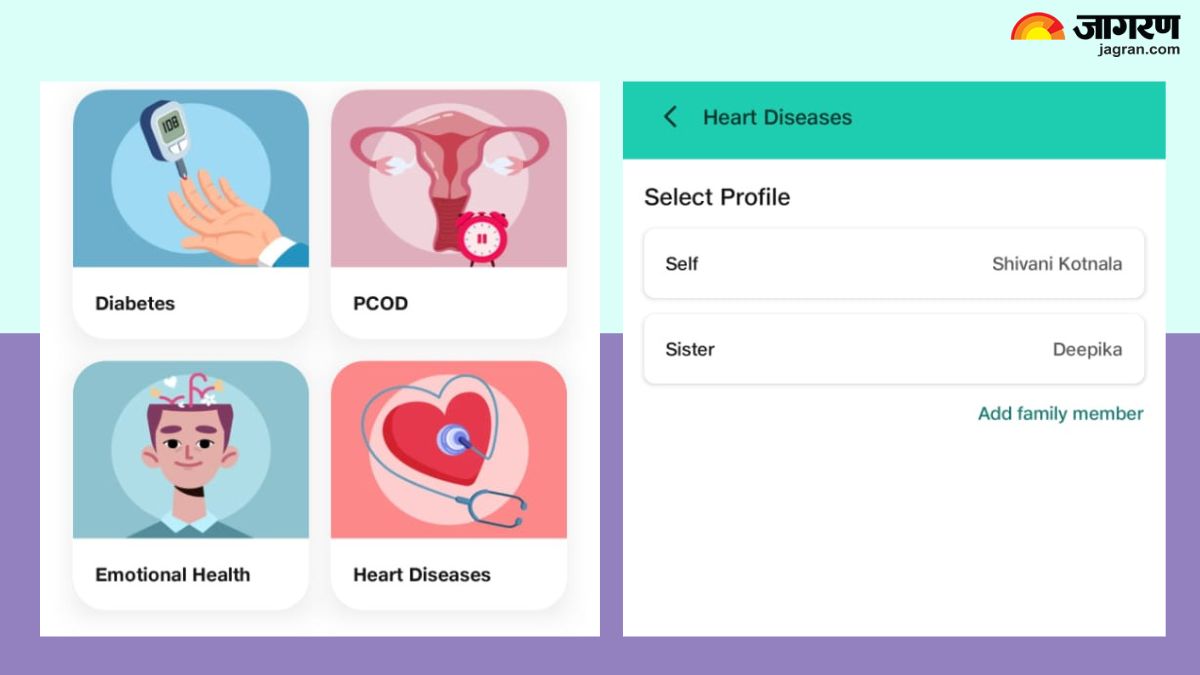
Task: Tap the Heart Diseases card label
Action: tap(422, 574)
